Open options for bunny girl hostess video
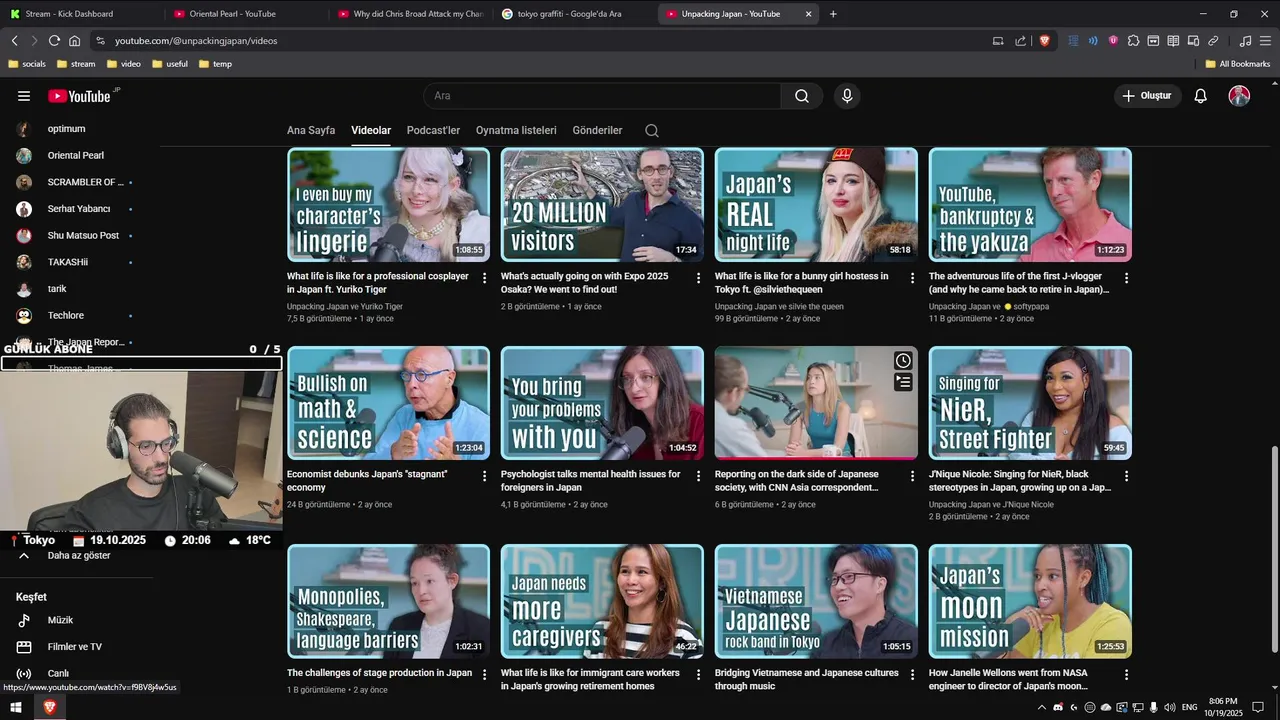1280x720 pixels. [912, 278]
